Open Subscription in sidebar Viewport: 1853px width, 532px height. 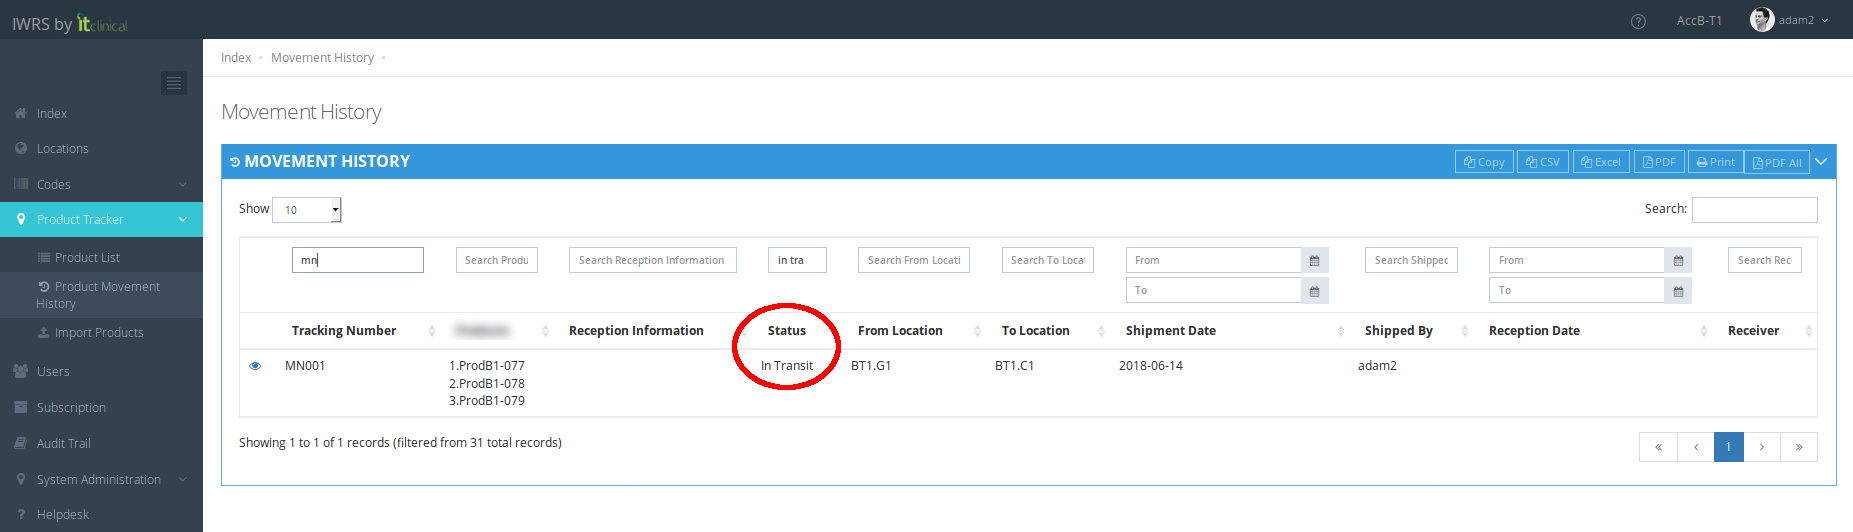point(101,407)
